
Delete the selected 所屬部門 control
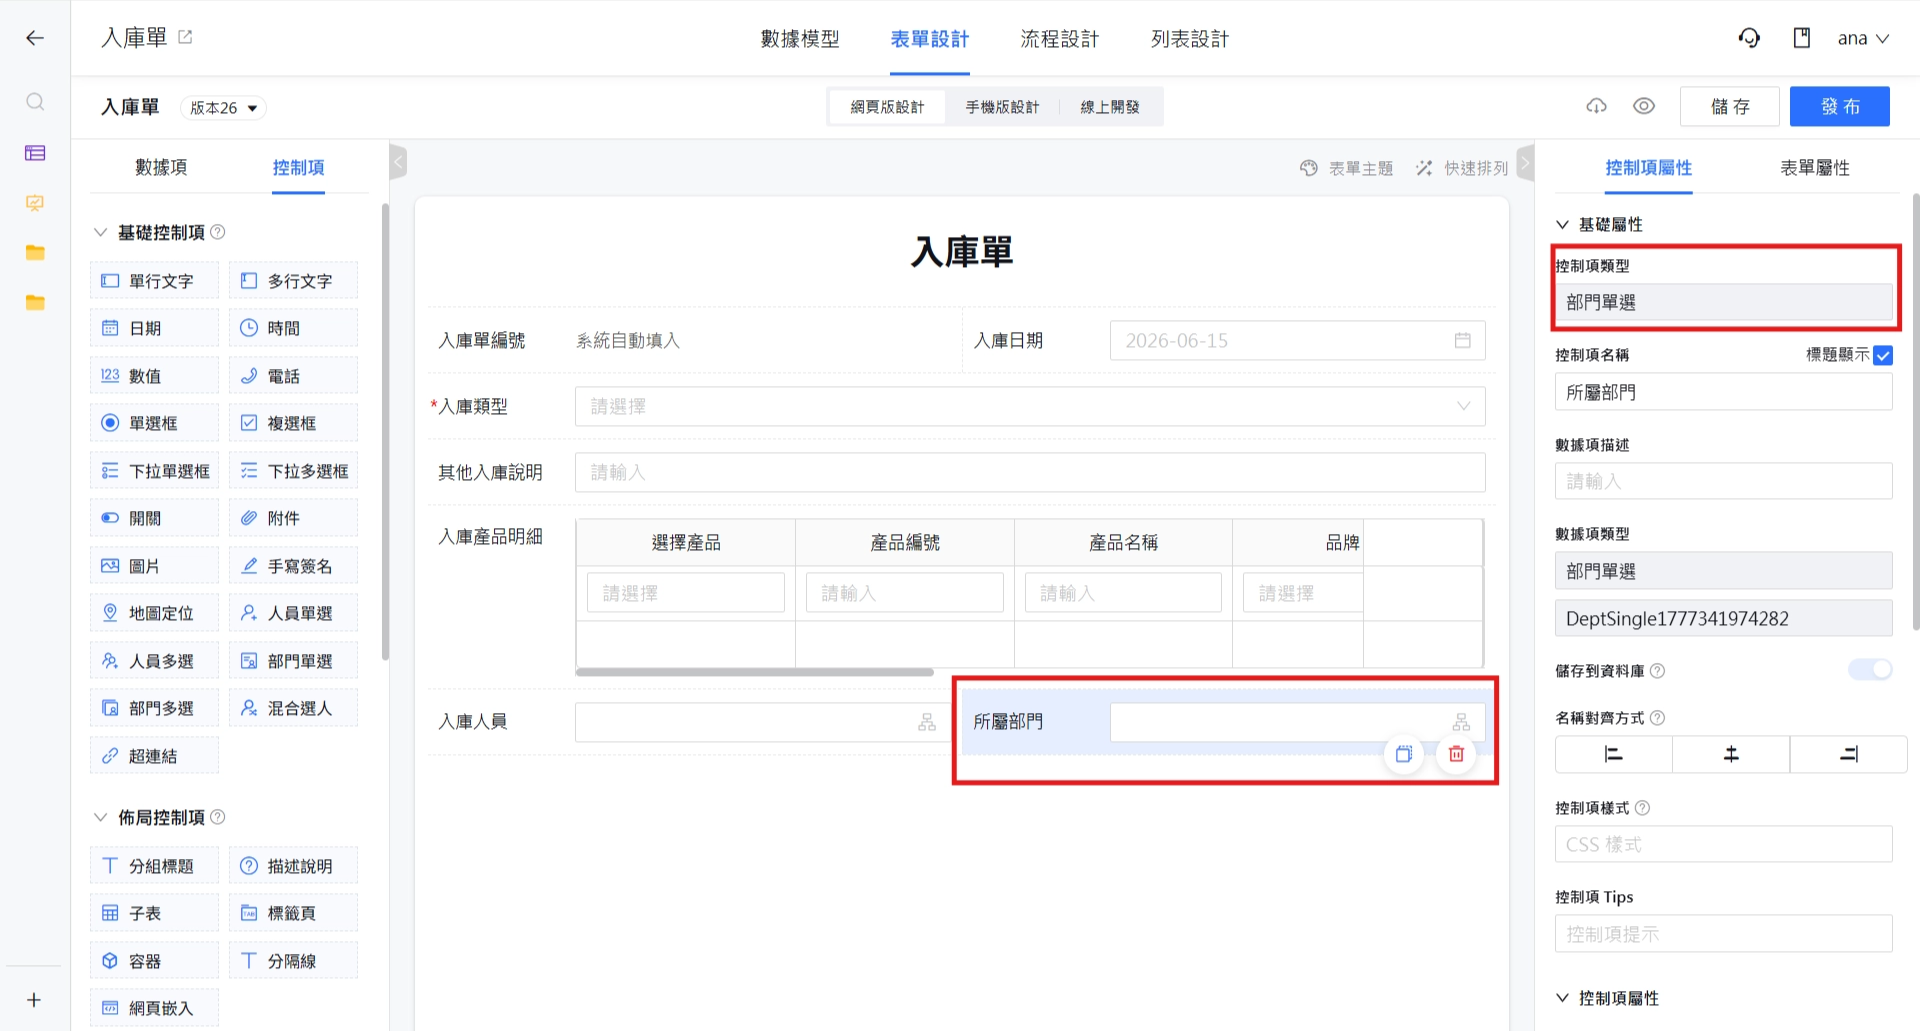coord(1456,754)
